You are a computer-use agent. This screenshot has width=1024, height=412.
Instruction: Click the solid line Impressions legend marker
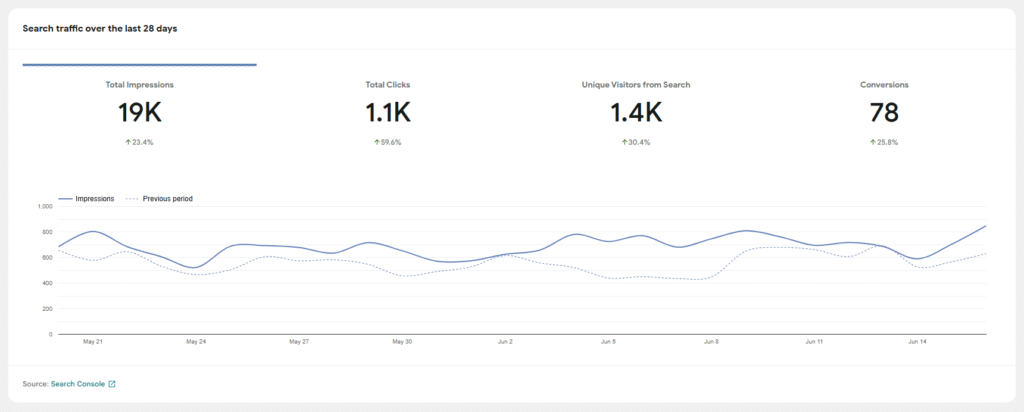point(65,199)
